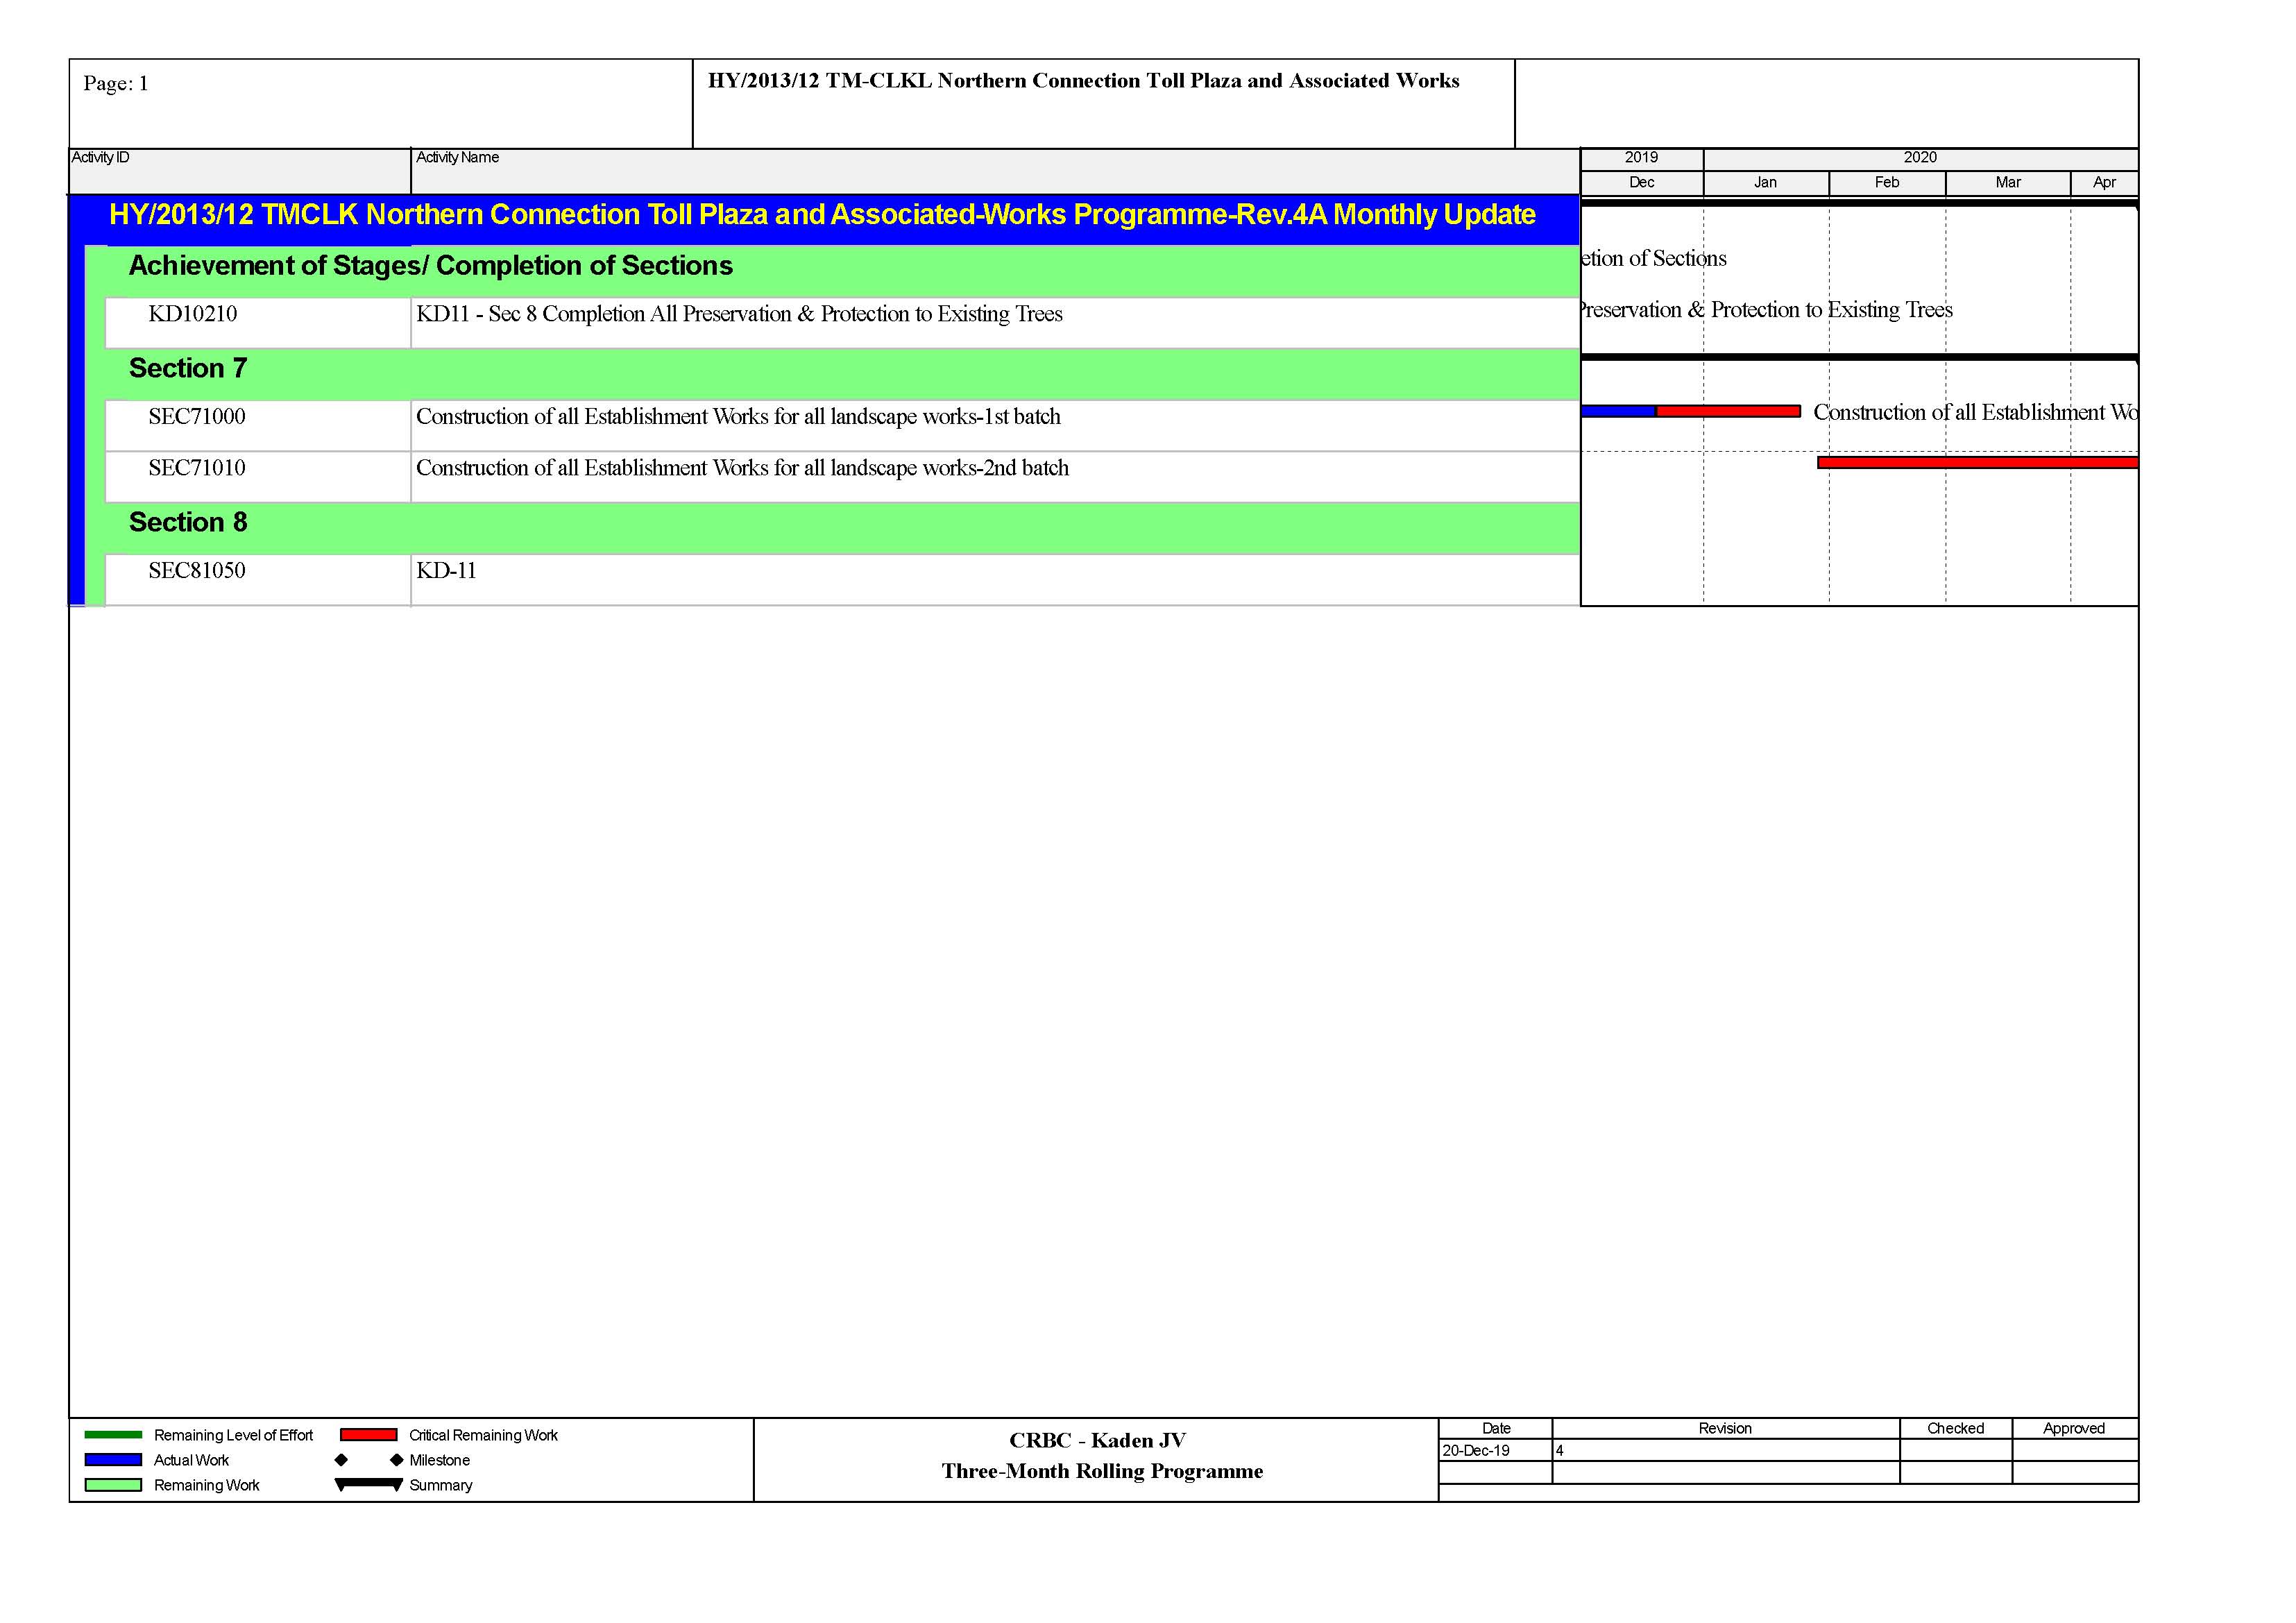Click the HY/2013/12 TM-CLKL project title header
2296x1623 pixels.
pyautogui.click(x=1083, y=80)
